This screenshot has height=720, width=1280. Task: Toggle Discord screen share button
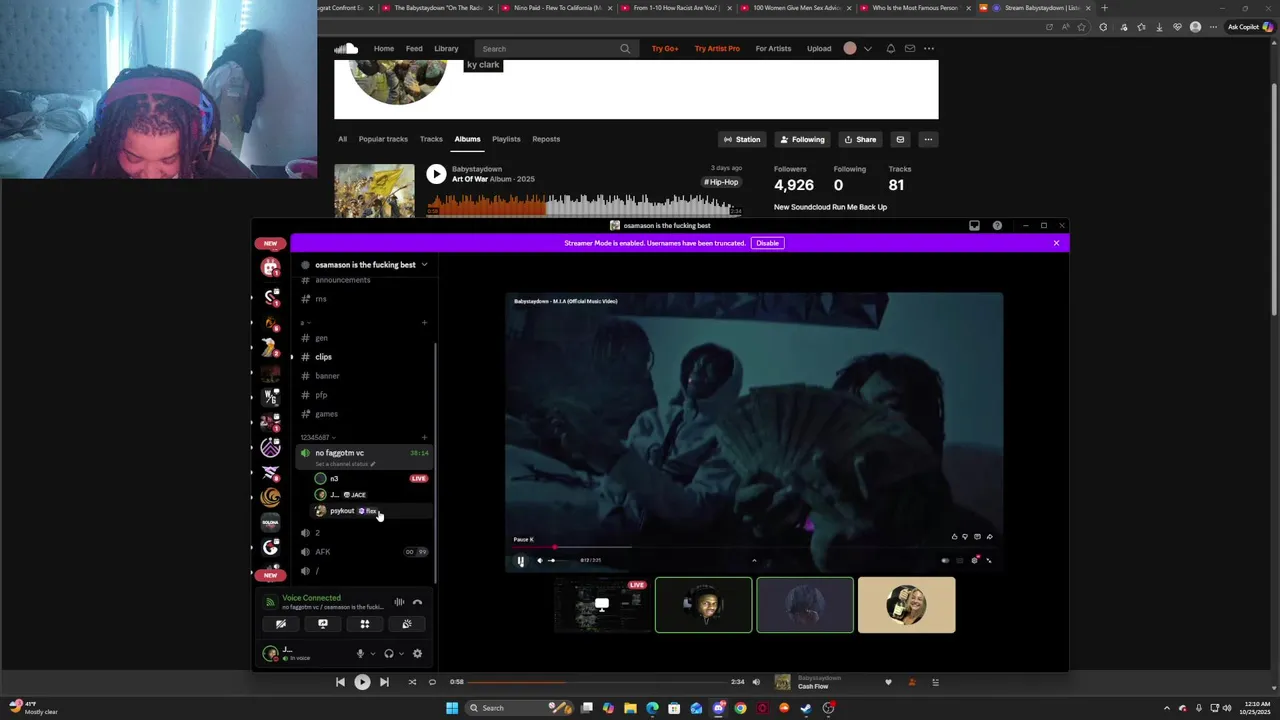pos(323,624)
